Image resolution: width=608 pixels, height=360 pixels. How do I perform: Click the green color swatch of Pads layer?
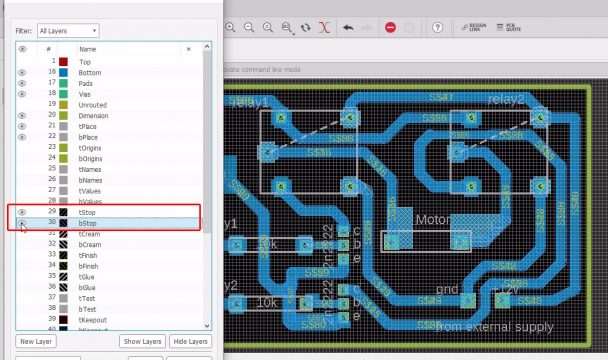[63, 83]
